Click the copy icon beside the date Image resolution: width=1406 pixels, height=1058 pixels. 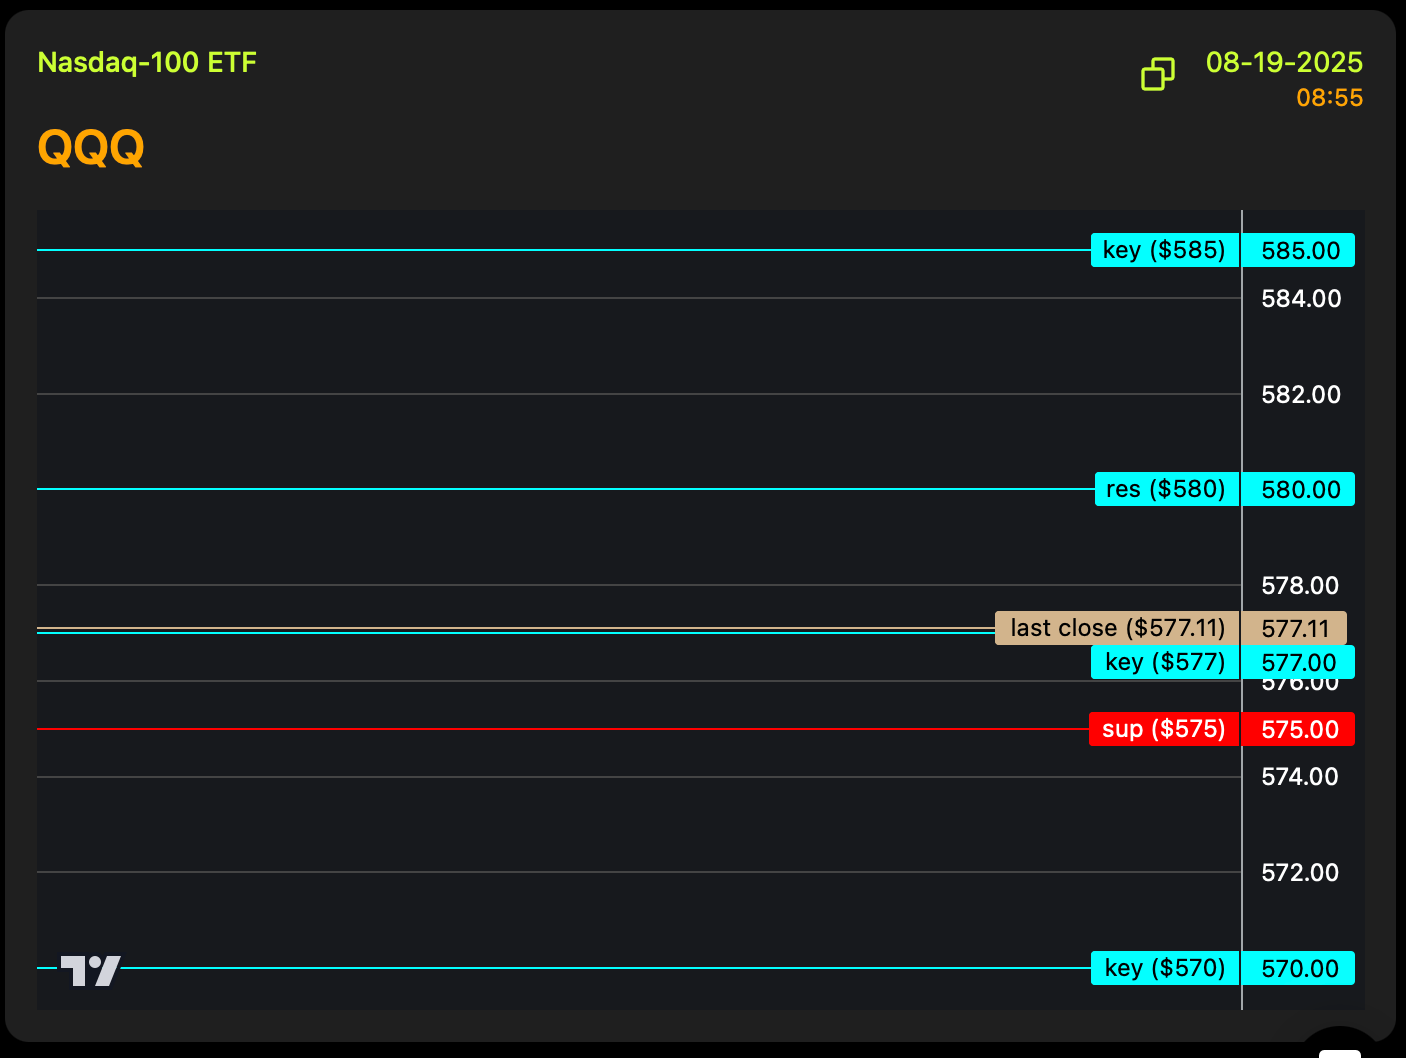coord(1158,74)
